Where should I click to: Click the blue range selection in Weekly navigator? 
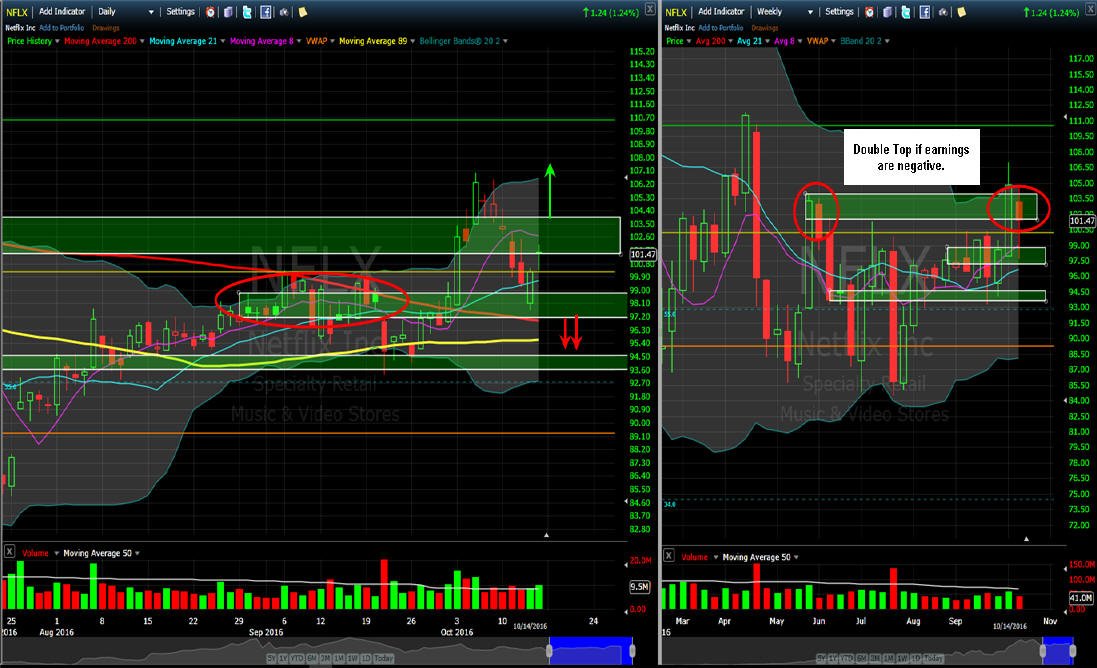[1058, 651]
